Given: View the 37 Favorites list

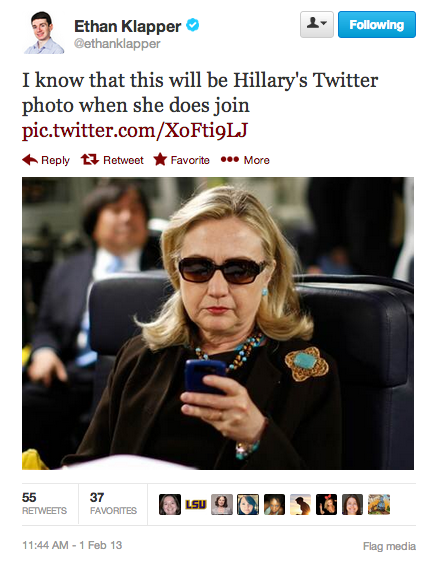Looking at the screenshot, I should tap(113, 504).
